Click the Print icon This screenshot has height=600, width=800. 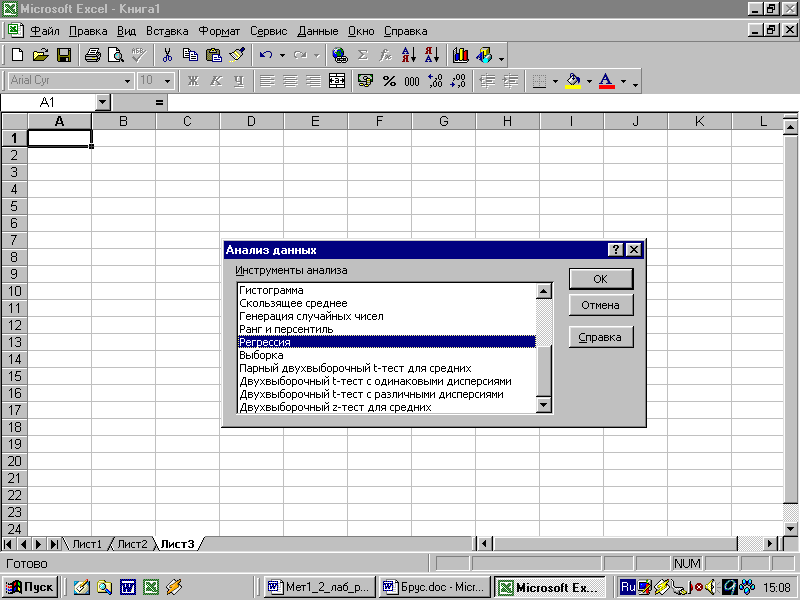point(92,55)
